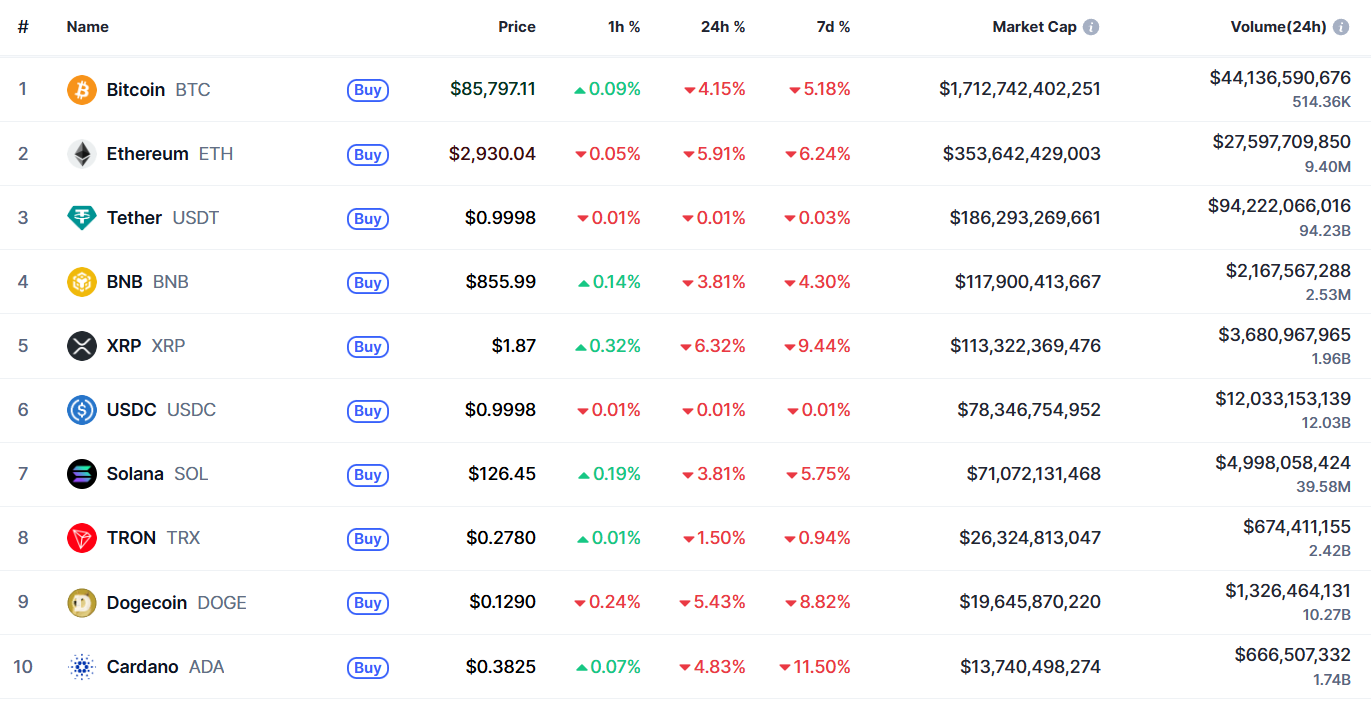Sort by 24h % column header
Viewport: 1371px width, 705px height.
[x=723, y=27]
